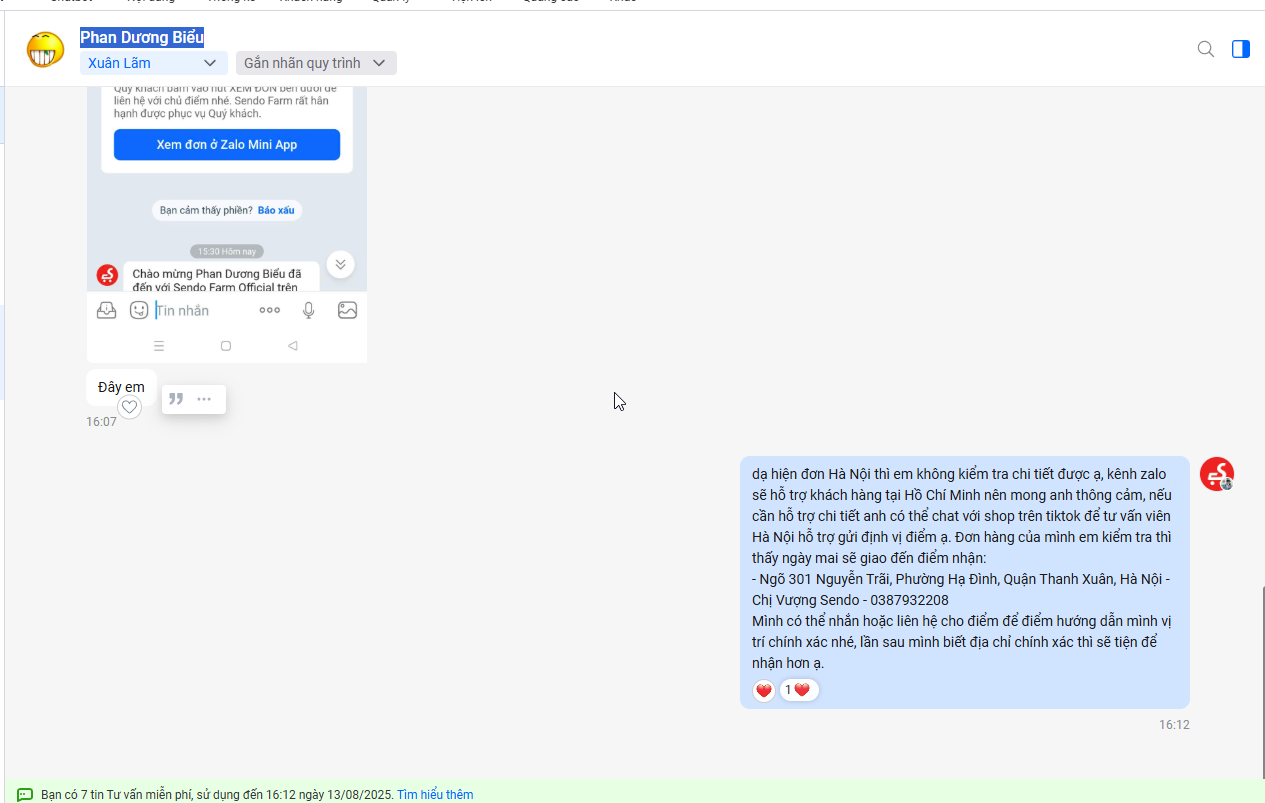
Task: Click the small Sendo logo in shared screenshot
Action: pyautogui.click(x=107, y=275)
